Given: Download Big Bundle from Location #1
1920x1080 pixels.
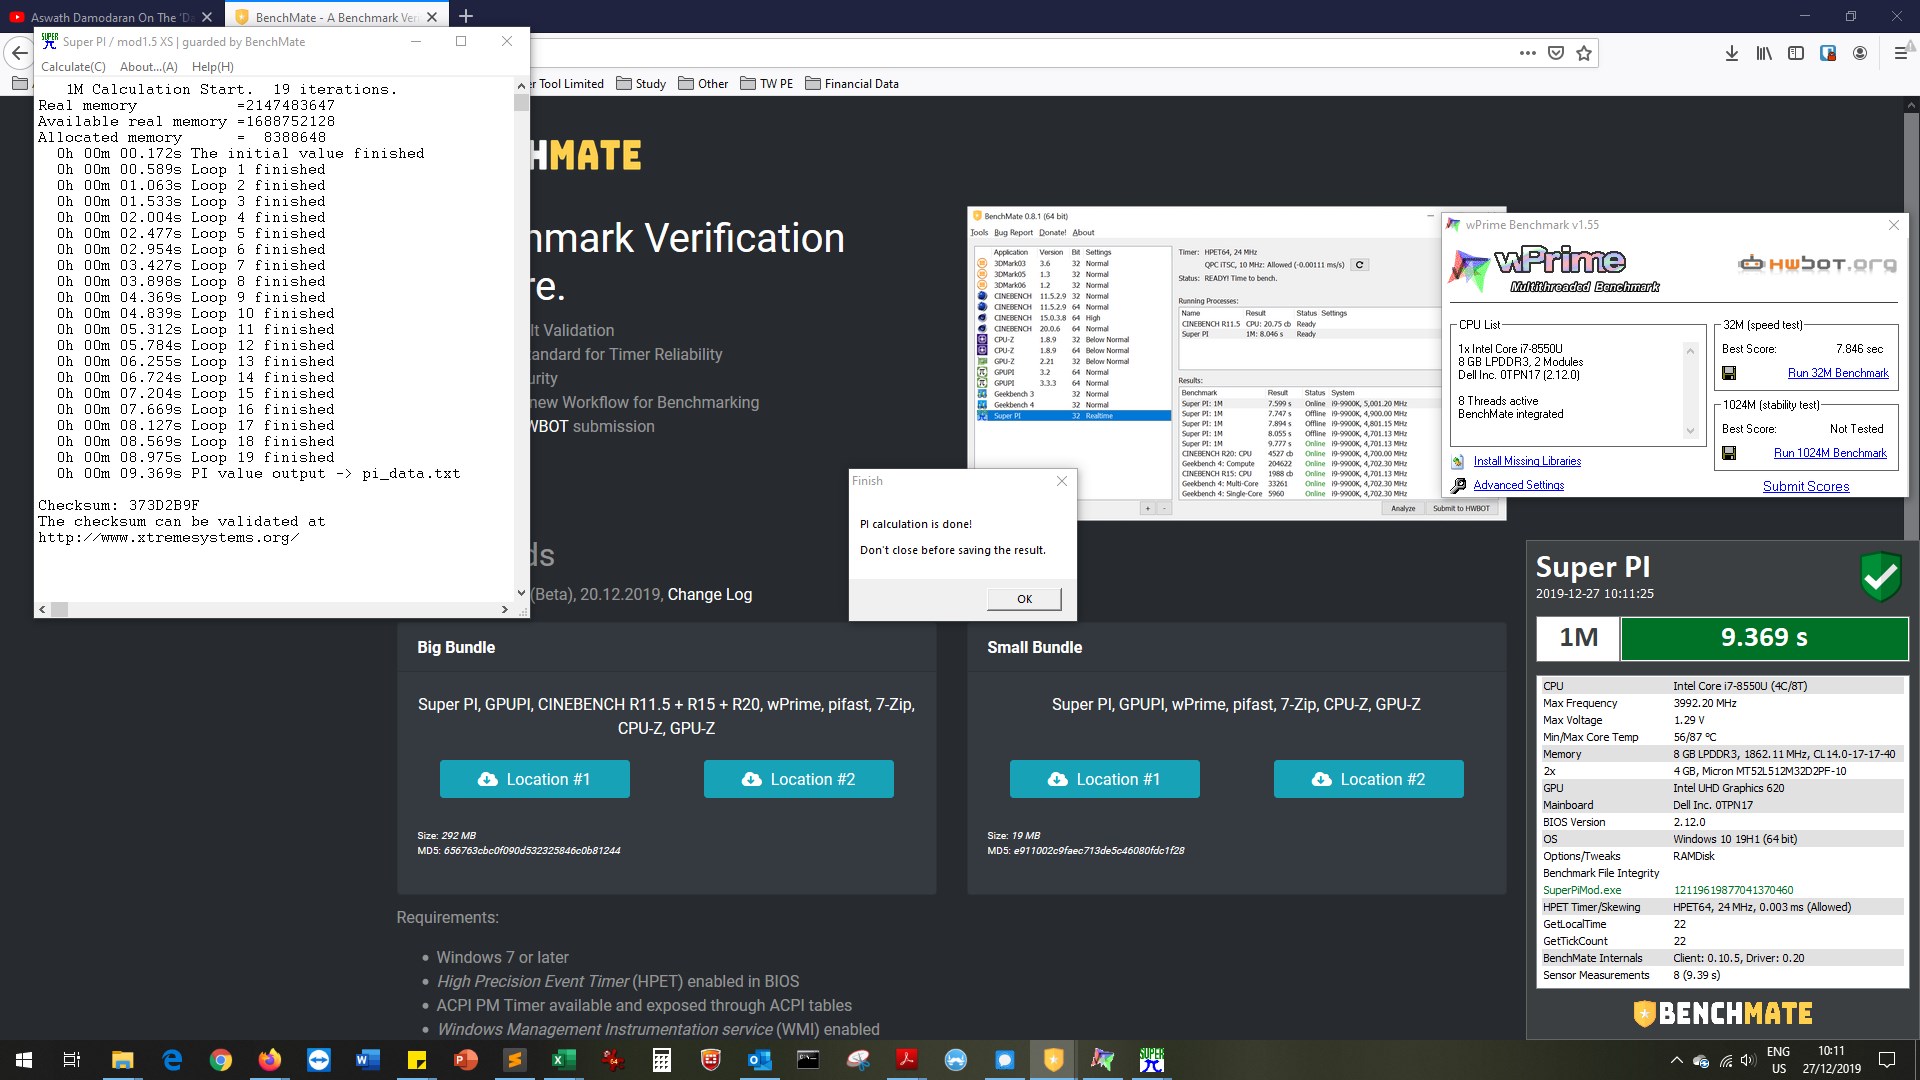Looking at the screenshot, I should tap(535, 779).
